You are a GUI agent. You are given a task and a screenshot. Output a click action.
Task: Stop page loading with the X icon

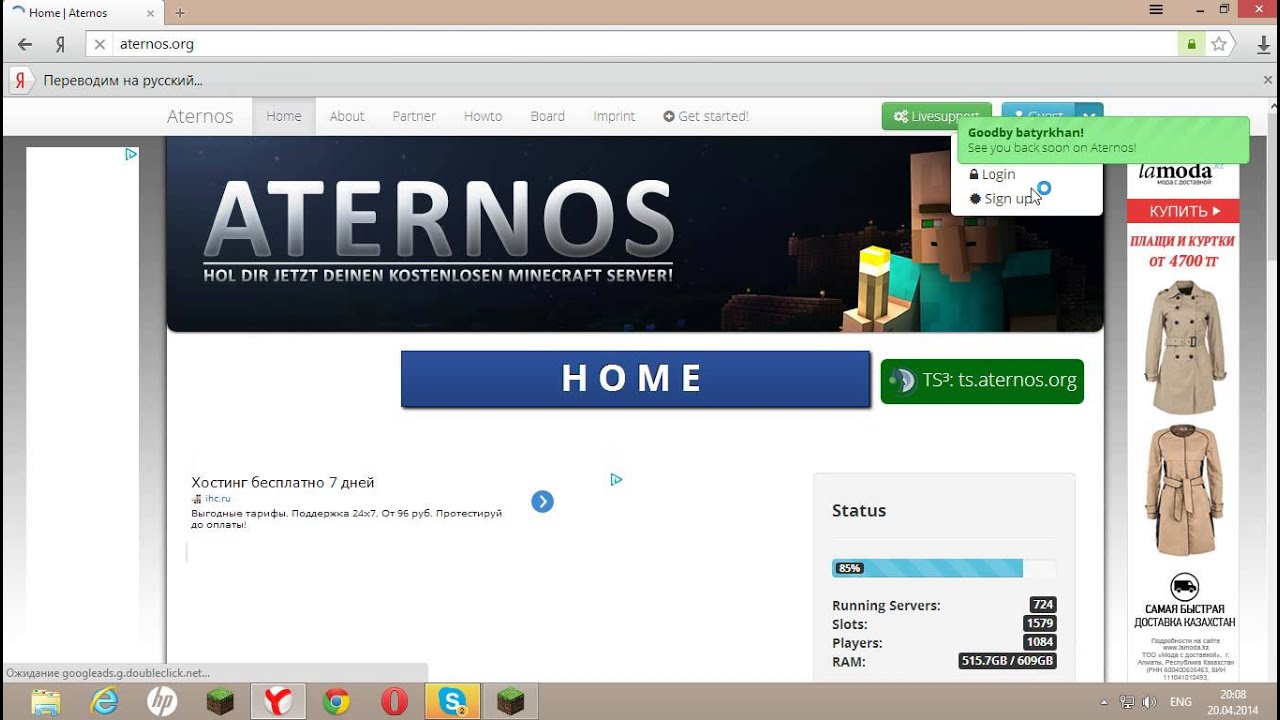[x=99, y=44]
